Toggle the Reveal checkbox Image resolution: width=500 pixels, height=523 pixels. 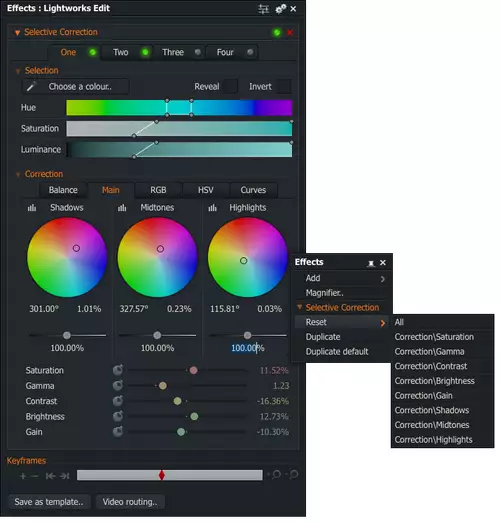tap(230, 86)
